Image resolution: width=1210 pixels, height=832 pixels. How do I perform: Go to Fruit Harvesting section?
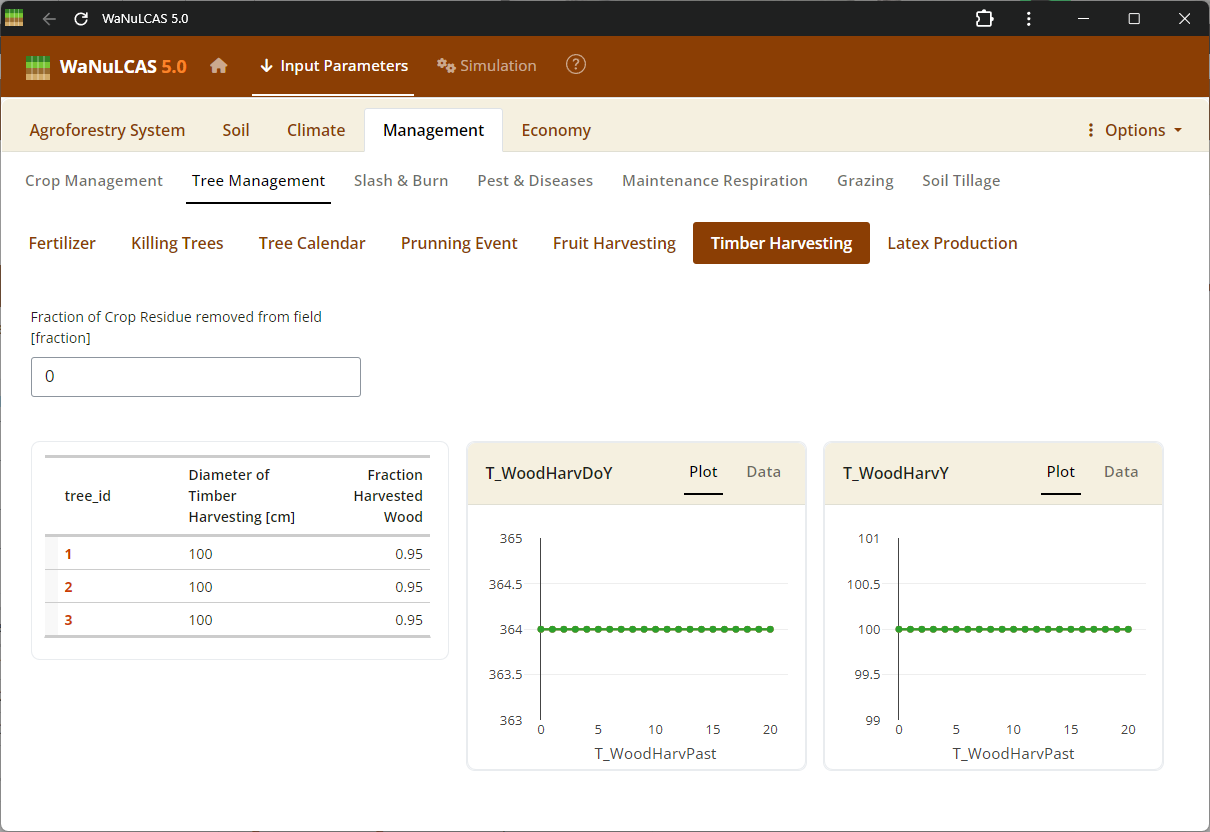614,243
